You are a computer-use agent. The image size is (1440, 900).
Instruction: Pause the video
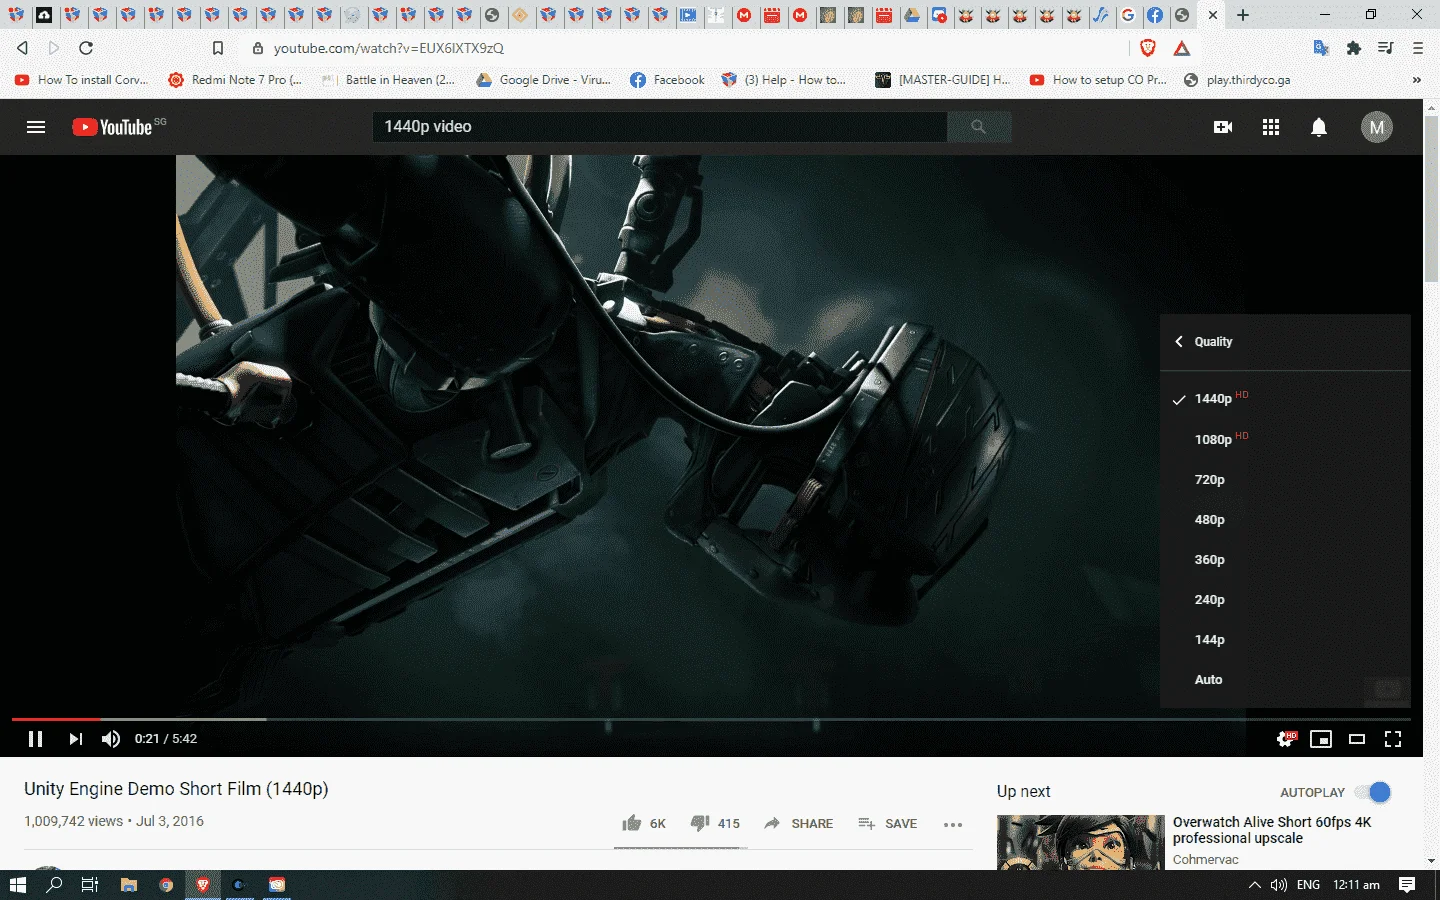pos(36,739)
